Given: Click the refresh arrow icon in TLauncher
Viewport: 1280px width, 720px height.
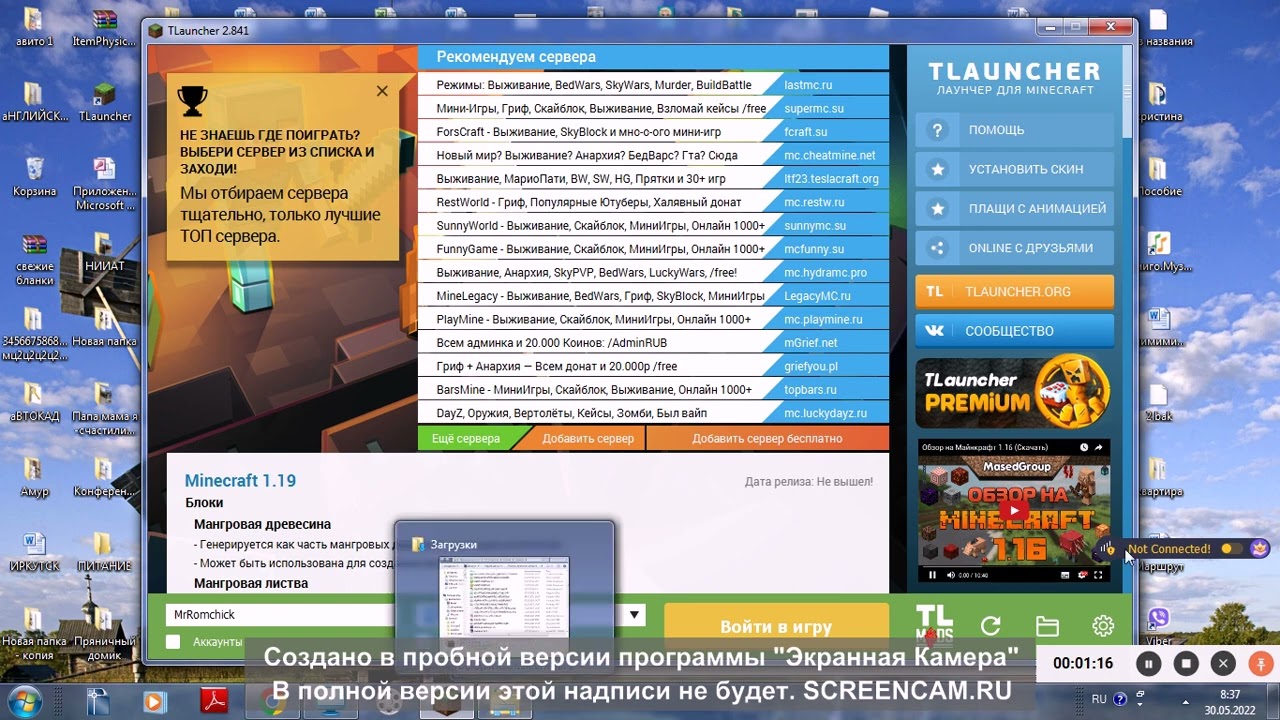Looking at the screenshot, I should (991, 626).
